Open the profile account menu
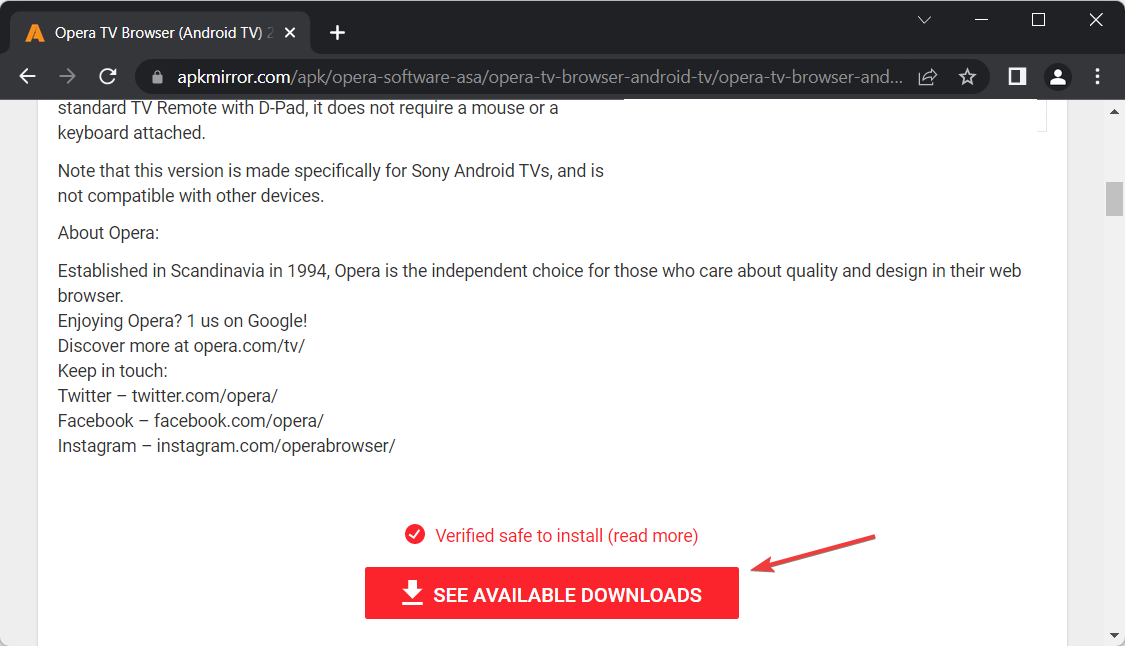1125x646 pixels. click(1058, 76)
